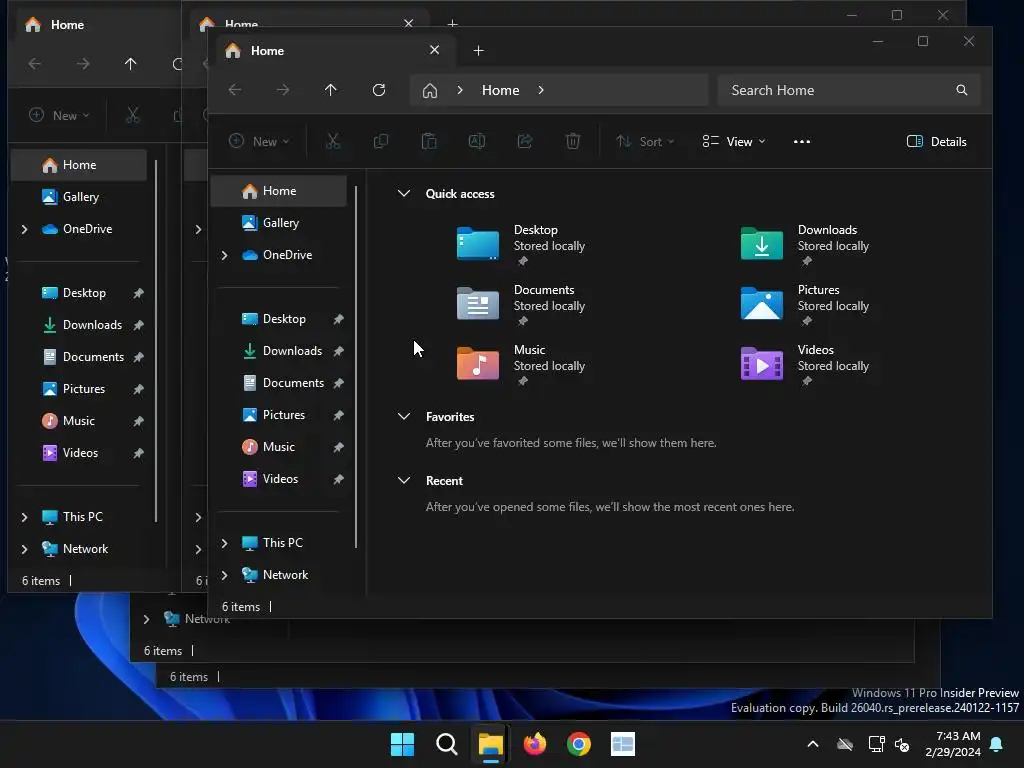Unpin Pictures in front window sidebar
Image resolution: width=1024 pixels, height=768 pixels.
coord(338,415)
